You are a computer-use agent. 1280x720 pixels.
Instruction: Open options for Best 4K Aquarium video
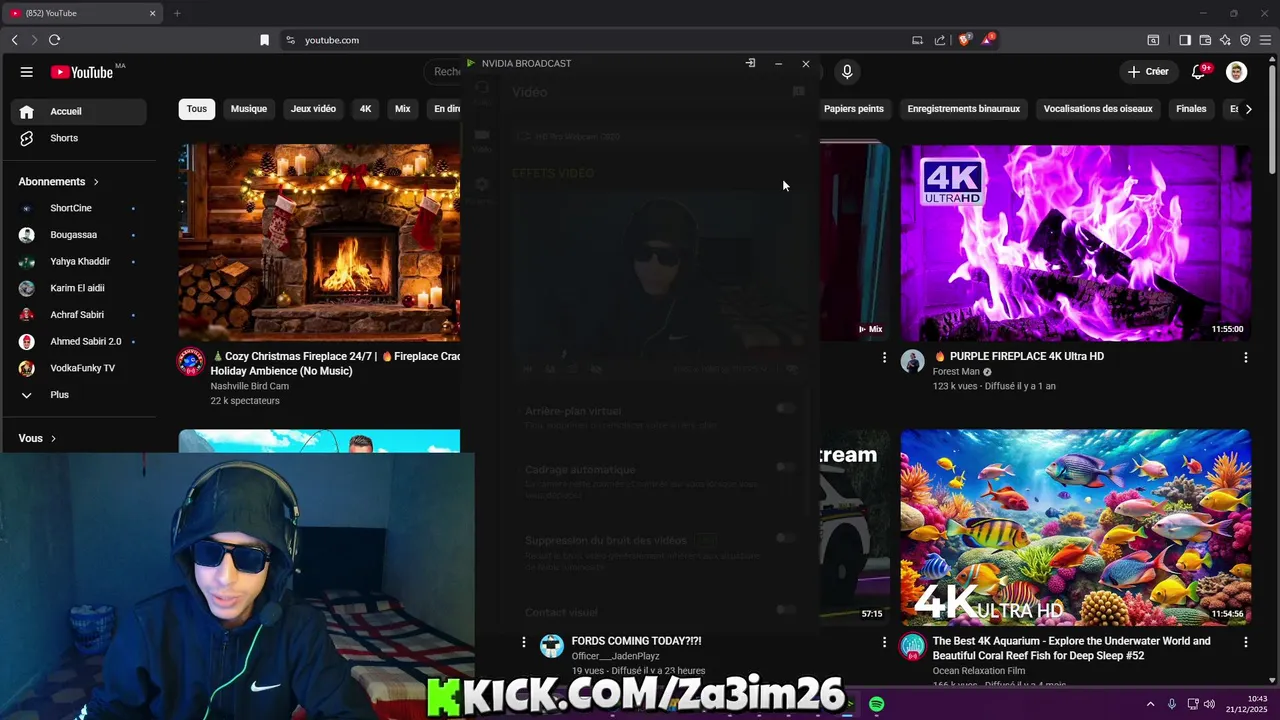click(x=1245, y=642)
